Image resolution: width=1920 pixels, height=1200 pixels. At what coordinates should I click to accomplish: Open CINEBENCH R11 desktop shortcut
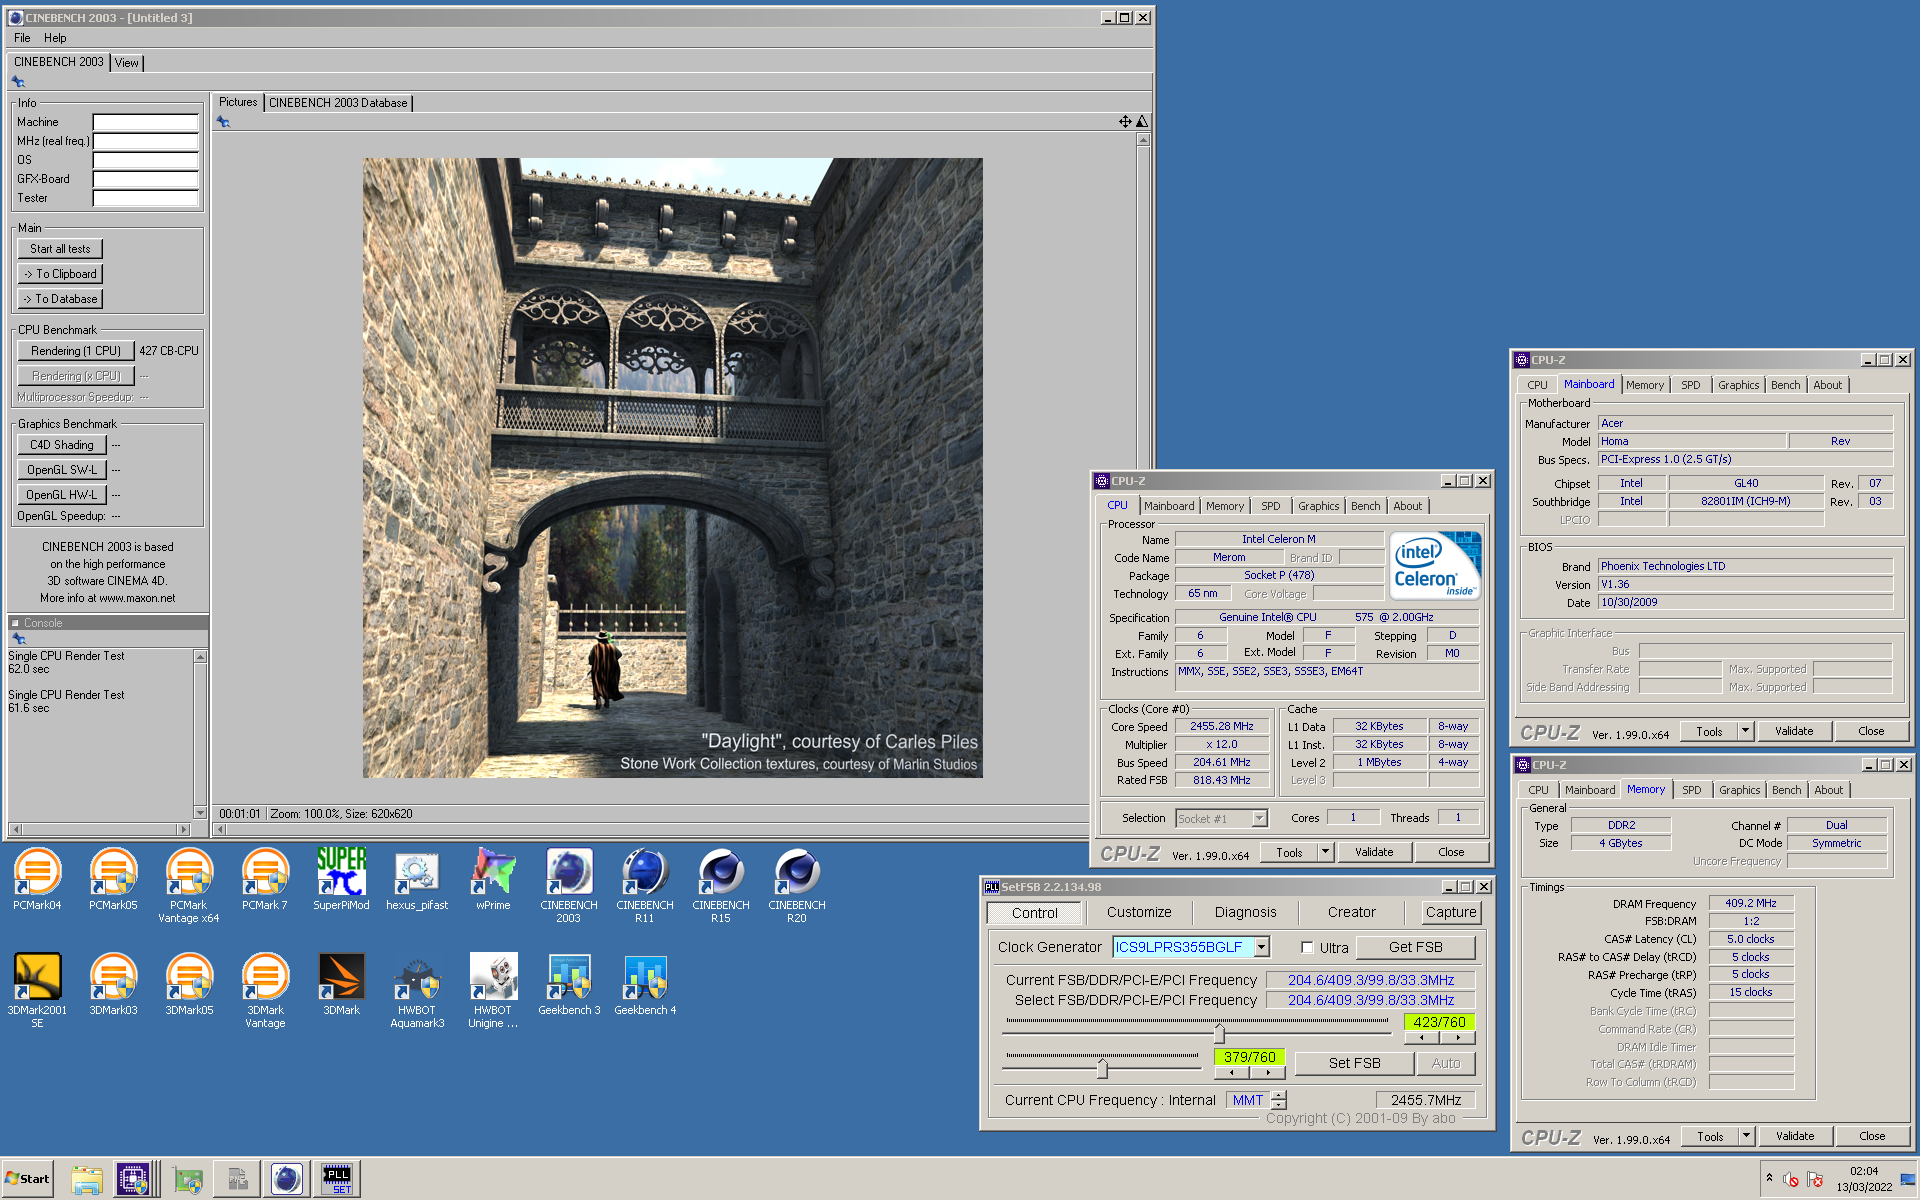(x=645, y=885)
